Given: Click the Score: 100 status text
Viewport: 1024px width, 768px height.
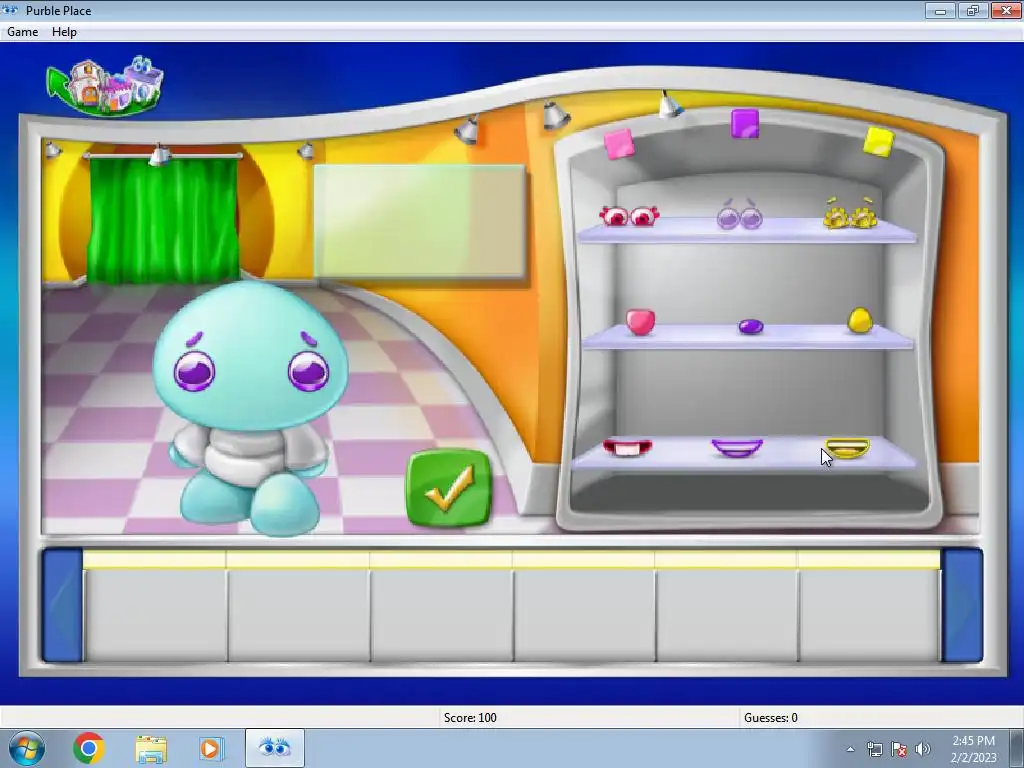Looking at the screenshot, I should [x=470, y=718].
